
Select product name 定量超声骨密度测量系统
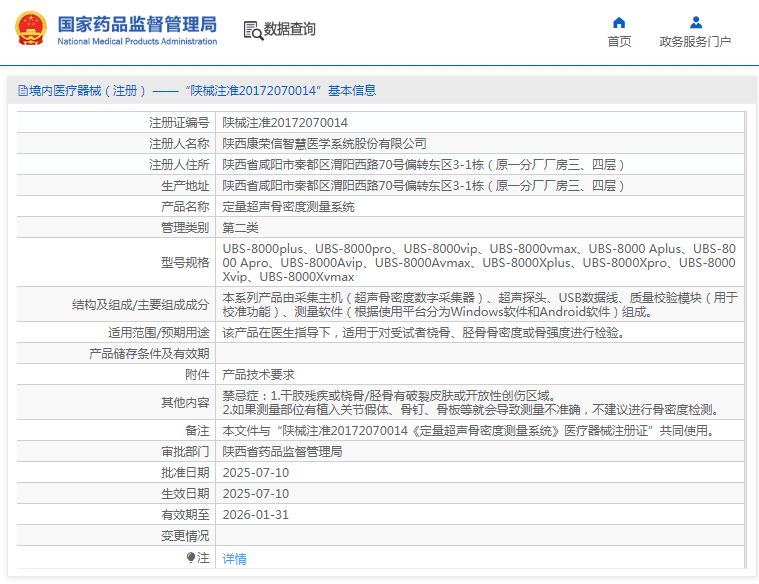[x=288, y=207]
